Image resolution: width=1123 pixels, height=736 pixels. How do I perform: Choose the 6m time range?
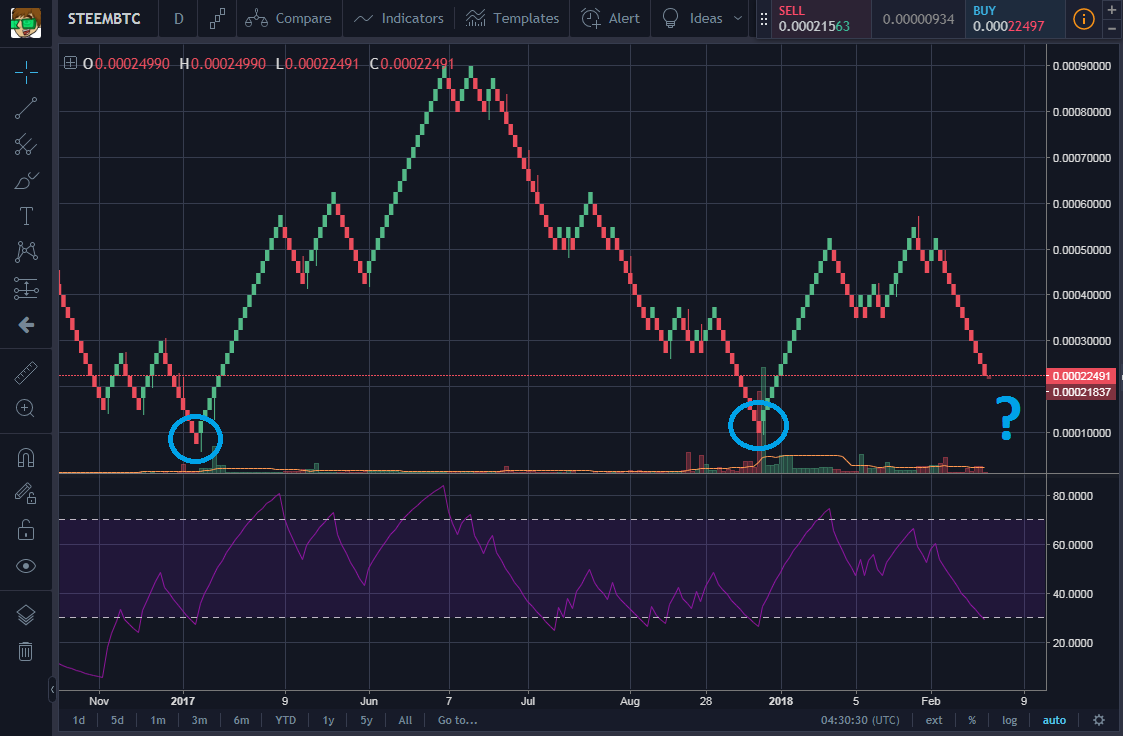pos(241,720)
